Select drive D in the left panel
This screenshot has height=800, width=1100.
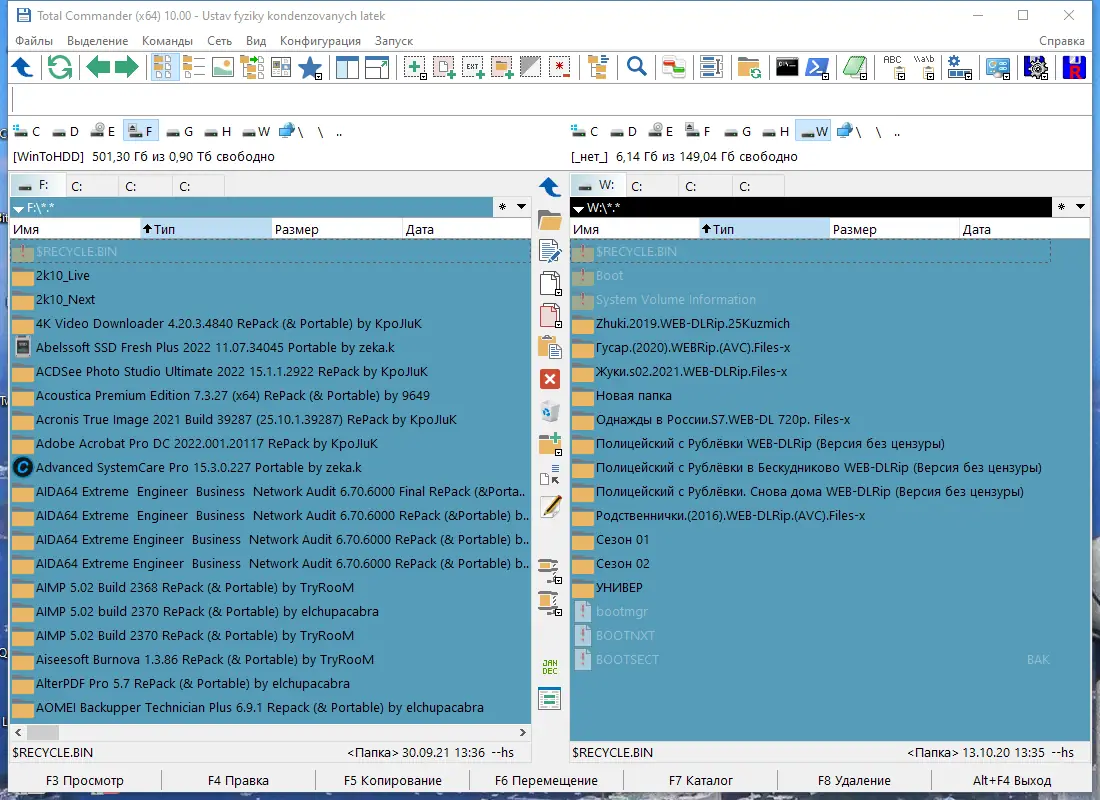point(67,131)
